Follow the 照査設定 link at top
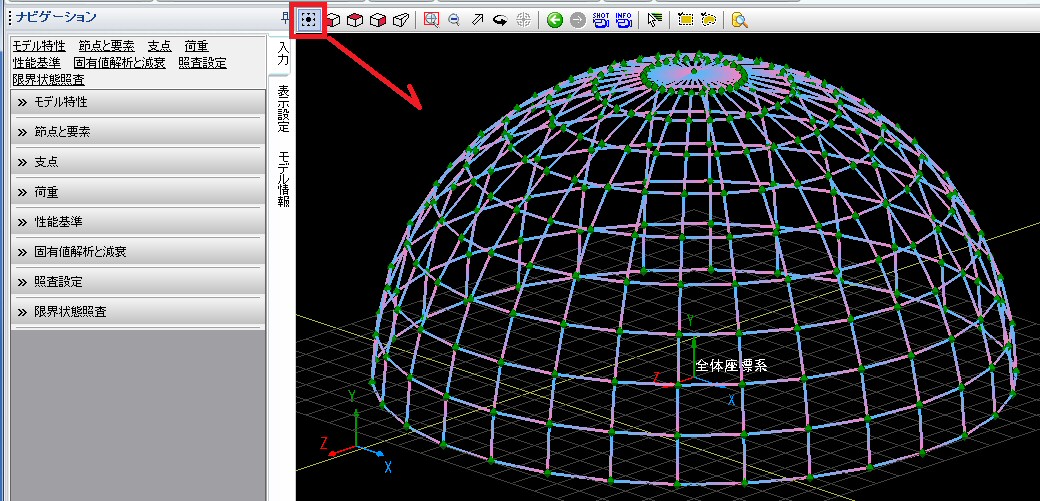Image resolution: width=1040 pixels, height=501 pixels. [x=202, y=63]
